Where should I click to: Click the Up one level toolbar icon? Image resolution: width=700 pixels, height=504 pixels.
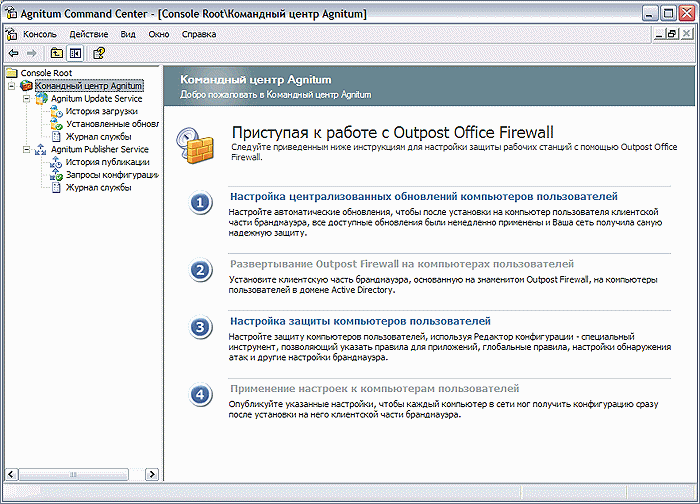click(x=56, y=54)
